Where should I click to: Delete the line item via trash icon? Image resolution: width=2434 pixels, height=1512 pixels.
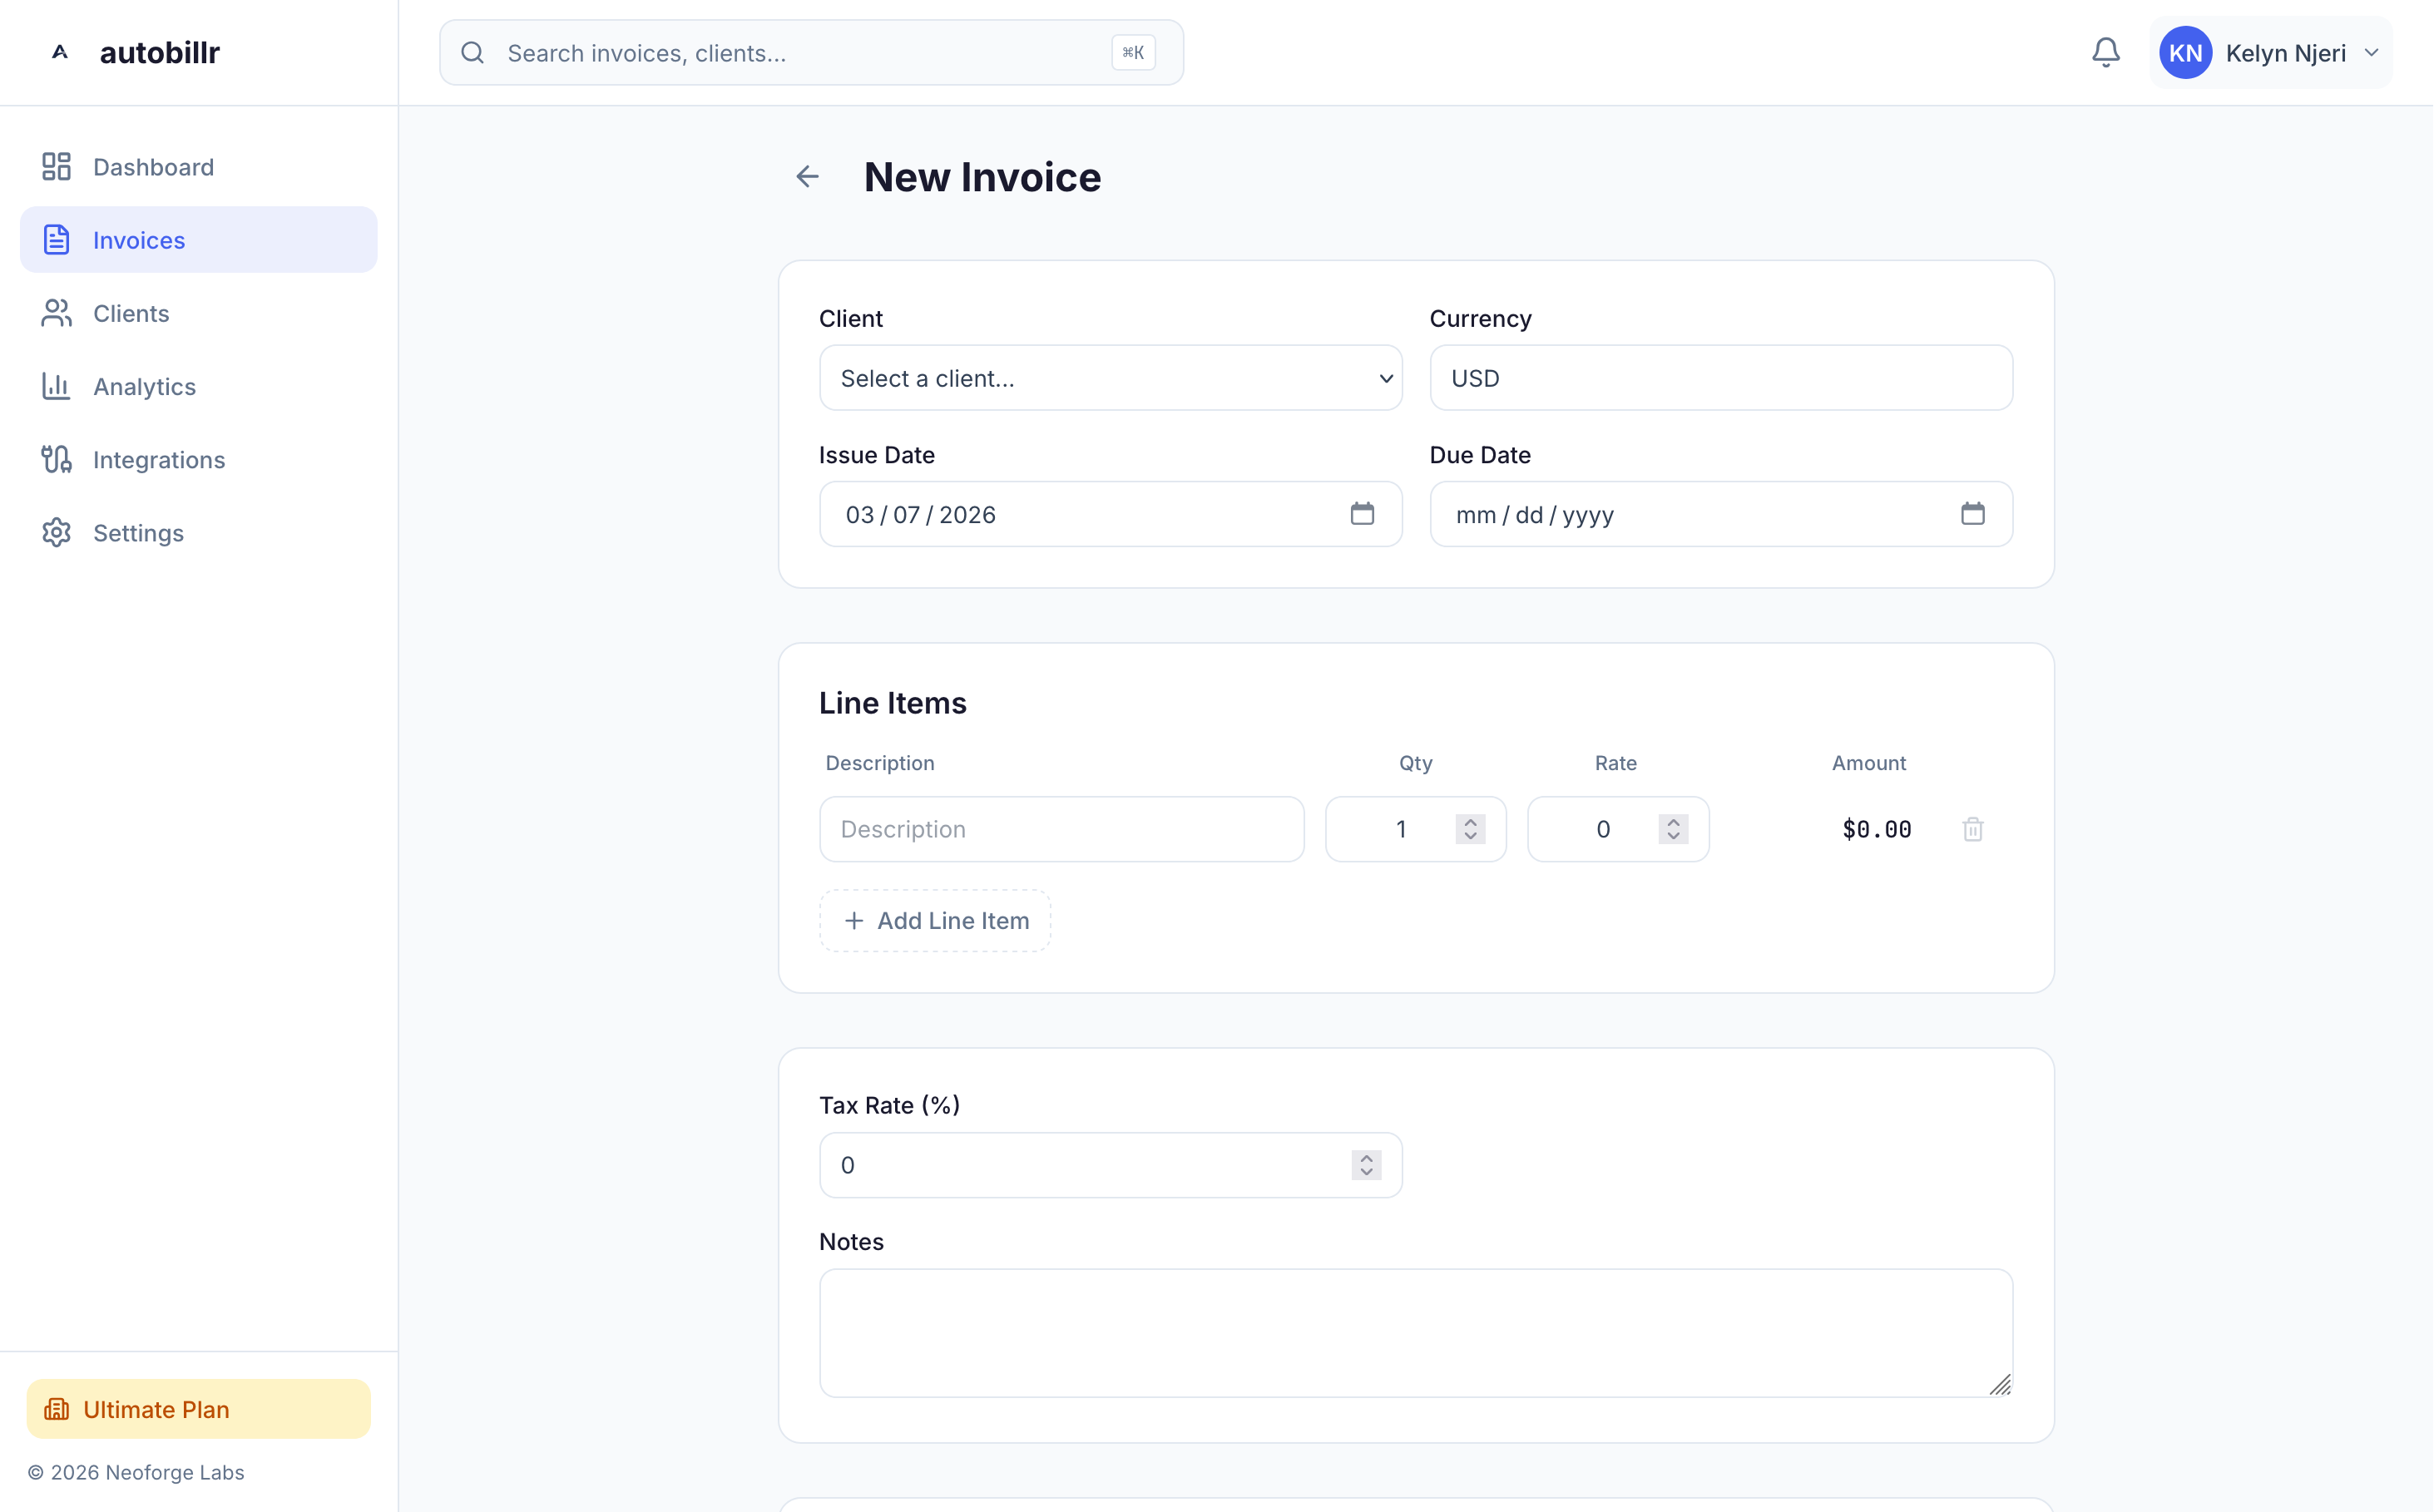tap(1972, 829)
